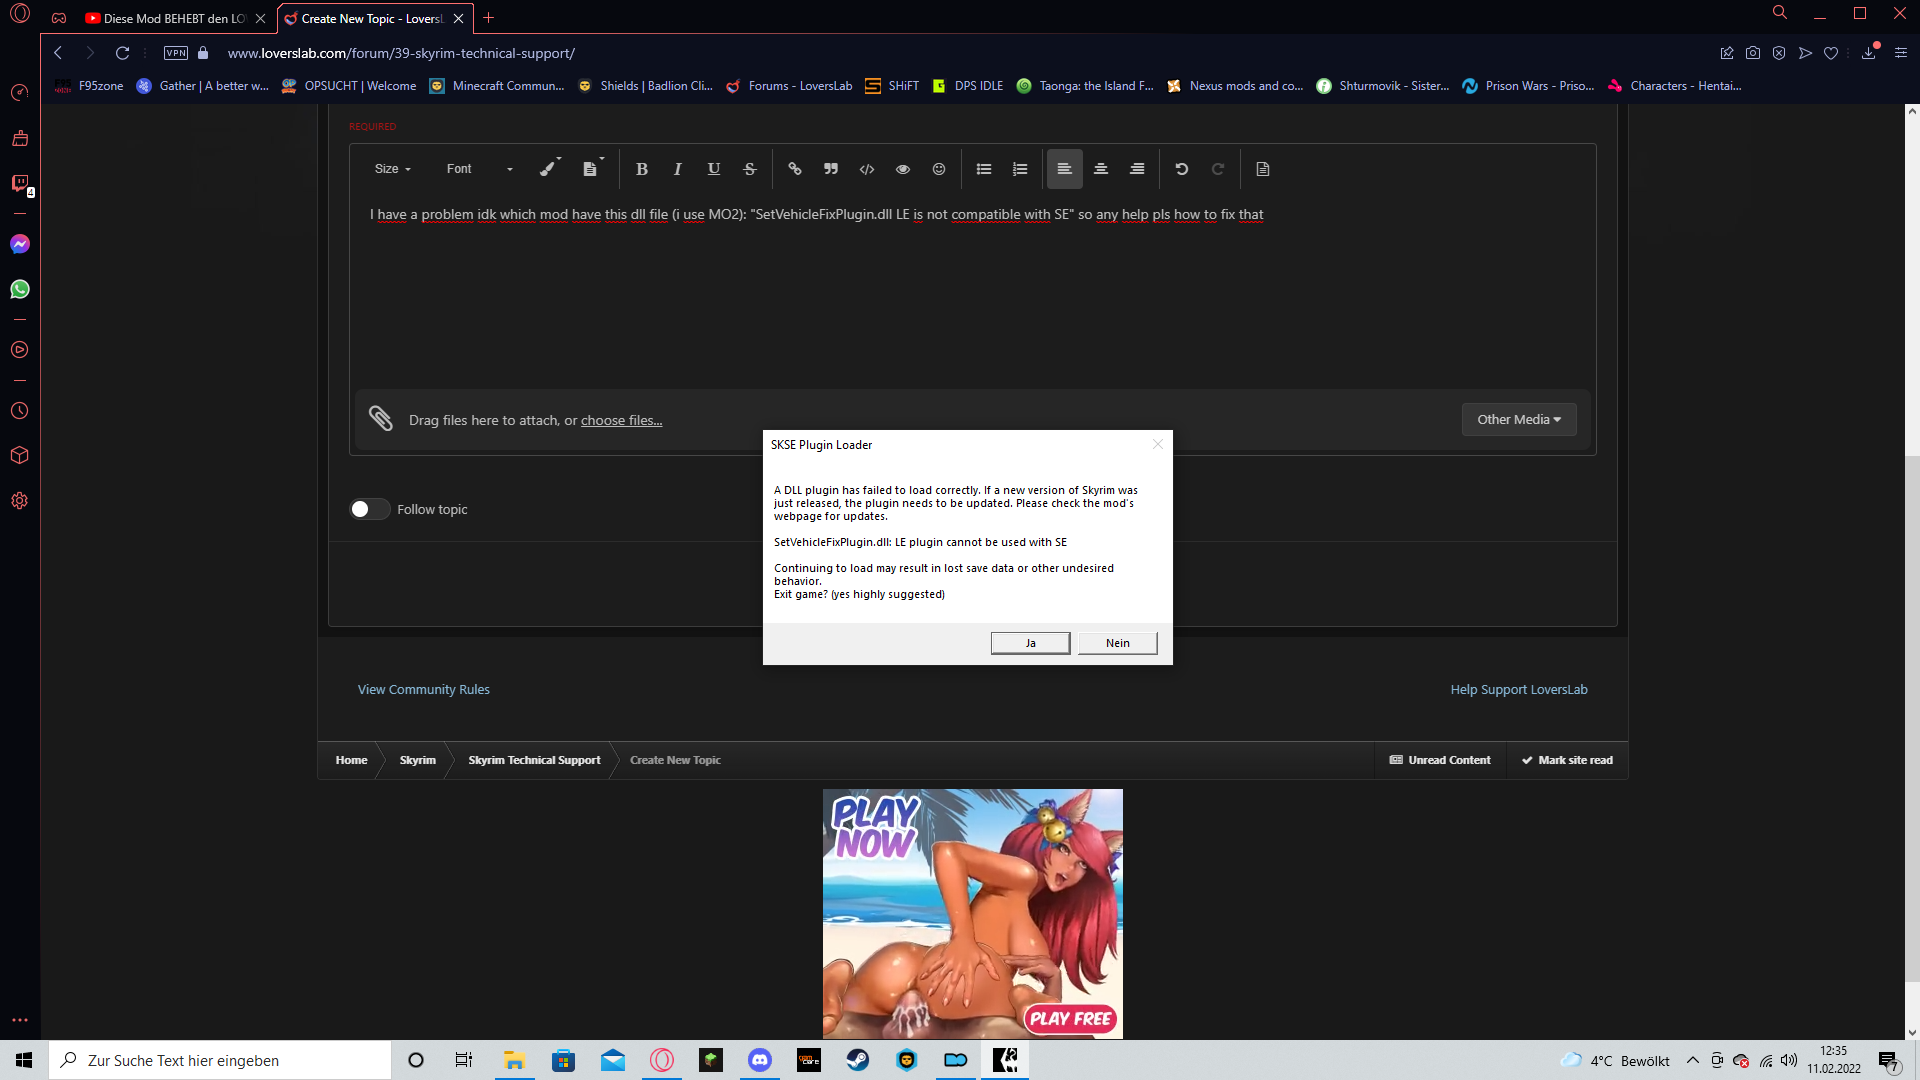Click the preview document icon in the editor toolbar
Viewport: 1920px width, 1080px height.
point(1263,169)
